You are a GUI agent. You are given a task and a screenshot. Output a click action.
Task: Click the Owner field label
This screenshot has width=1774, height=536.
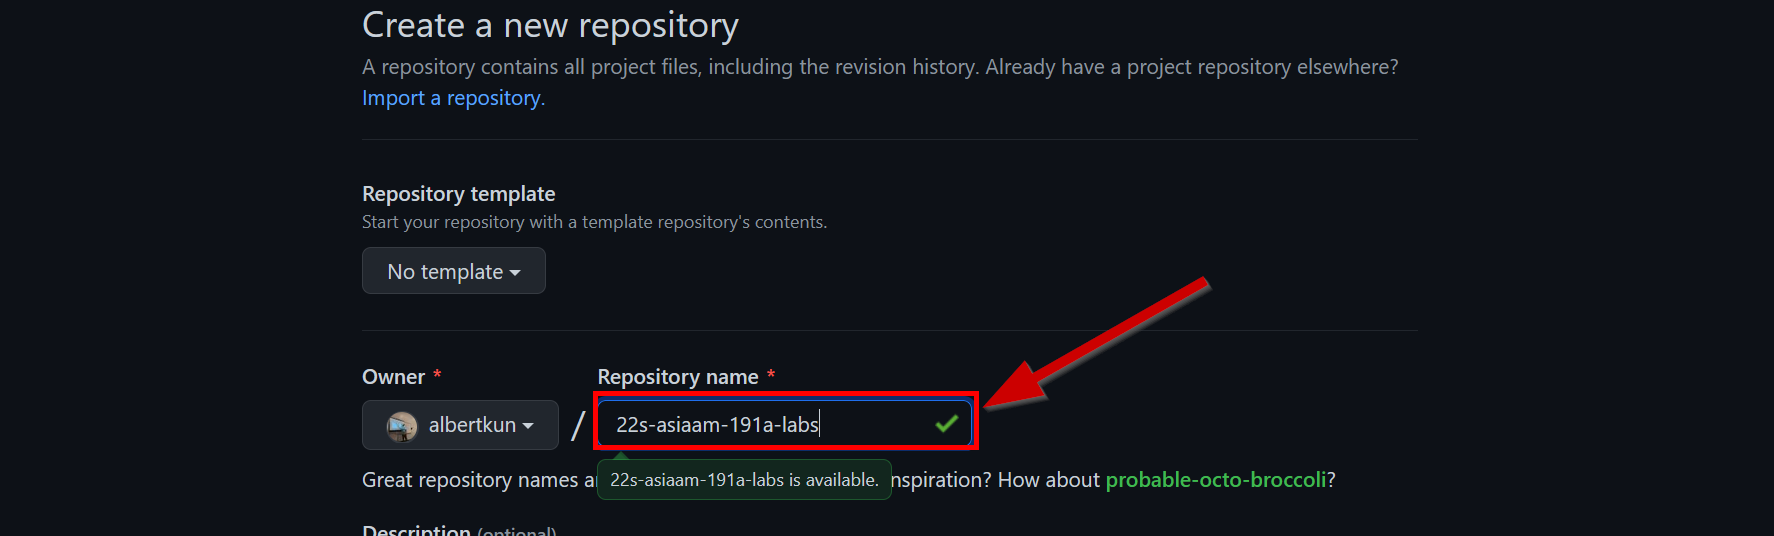(x=393, y=377)
